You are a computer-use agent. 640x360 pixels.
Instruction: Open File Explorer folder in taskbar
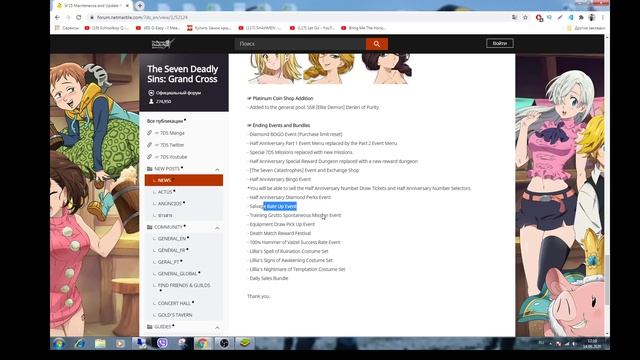[x=100, y=343]
